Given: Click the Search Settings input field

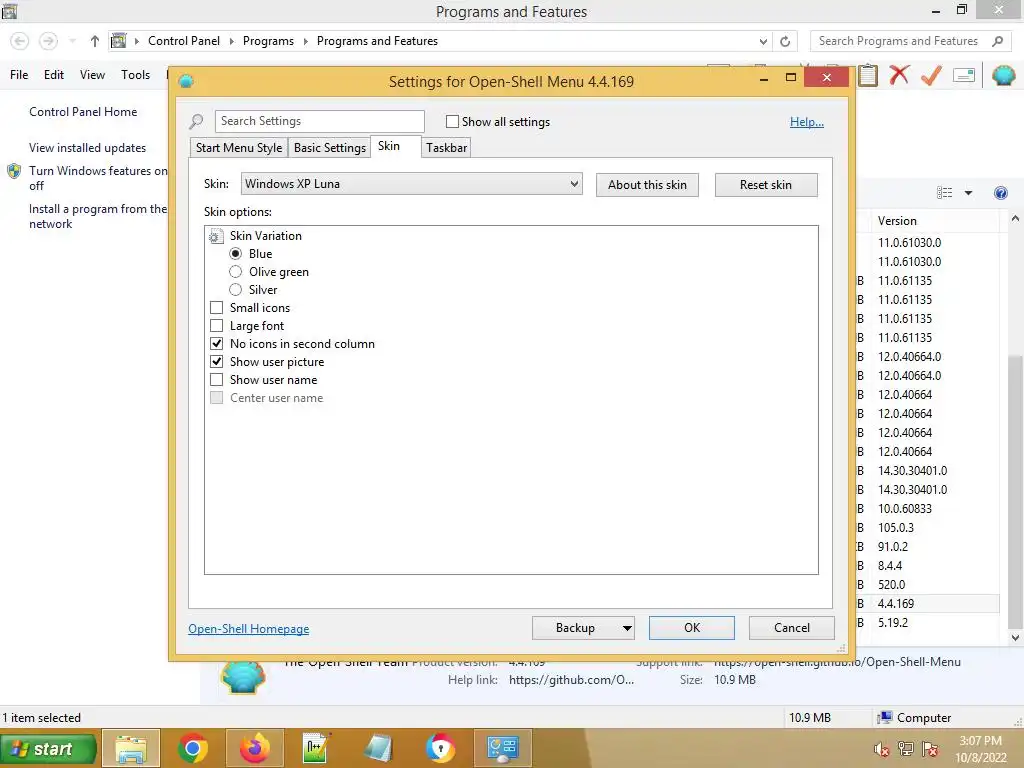Looking at the screenshot, I should point(320,121).
